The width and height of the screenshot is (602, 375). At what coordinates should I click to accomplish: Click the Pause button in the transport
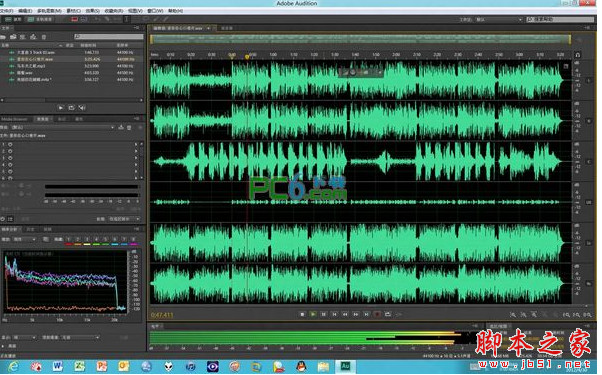(x=324, y=315)
